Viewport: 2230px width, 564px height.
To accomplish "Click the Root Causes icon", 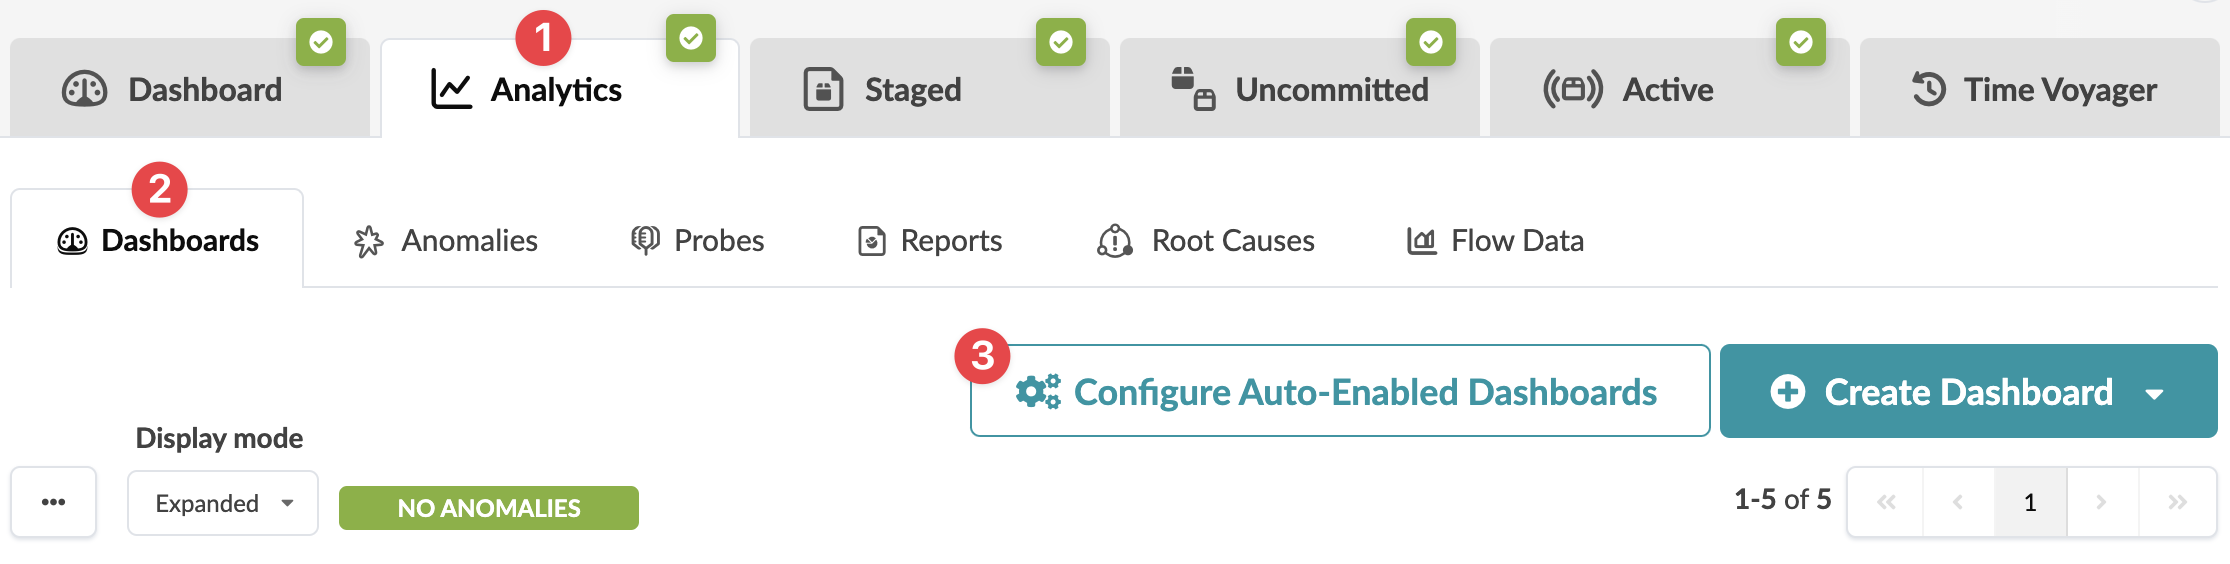I will click(1114, 241).
